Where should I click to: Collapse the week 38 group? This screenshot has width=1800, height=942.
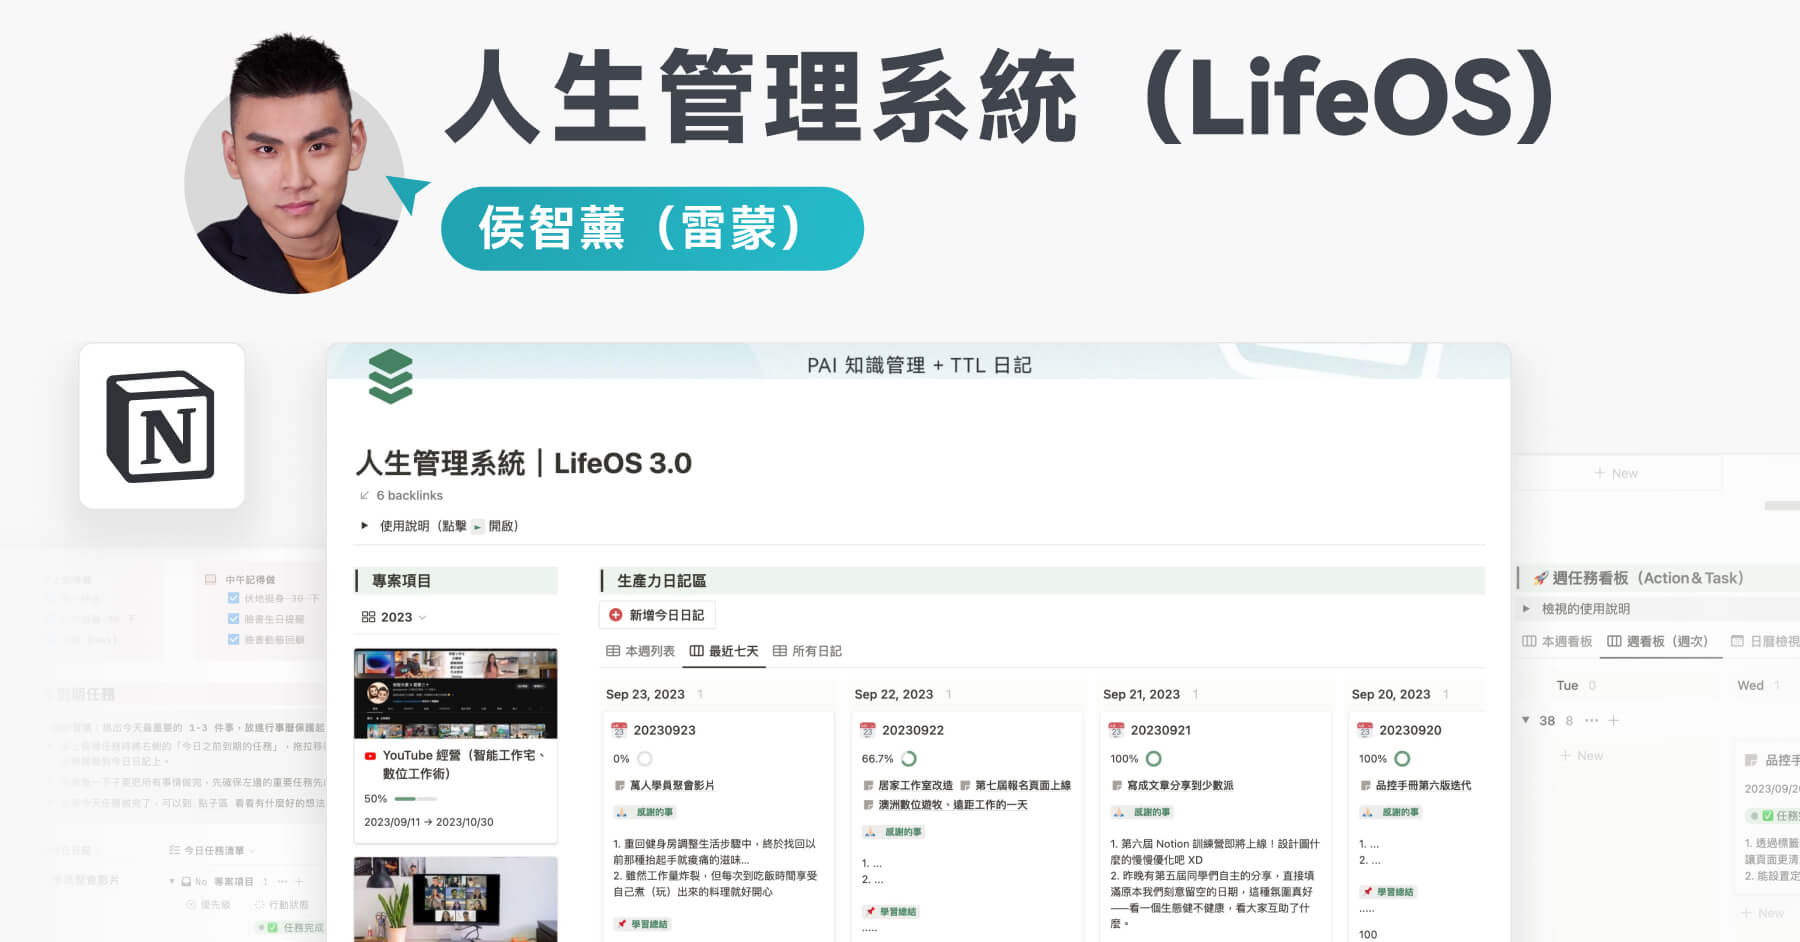coord(1526,720)
